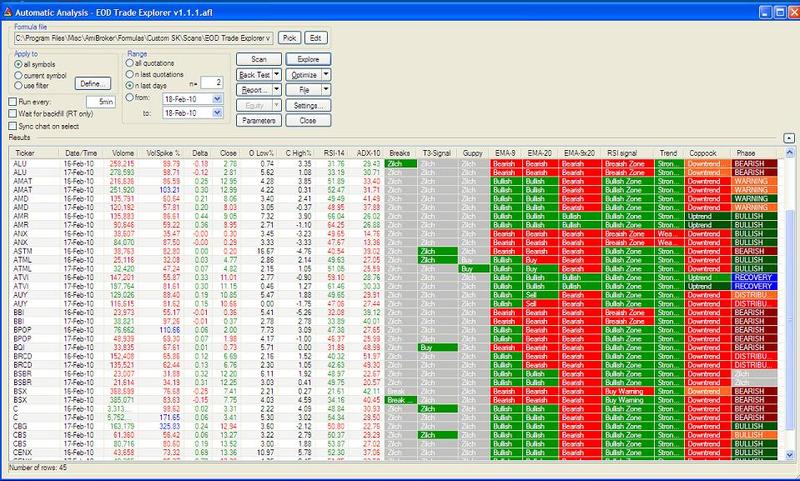Sort by ADX-10 column header

tap(365, 153)
